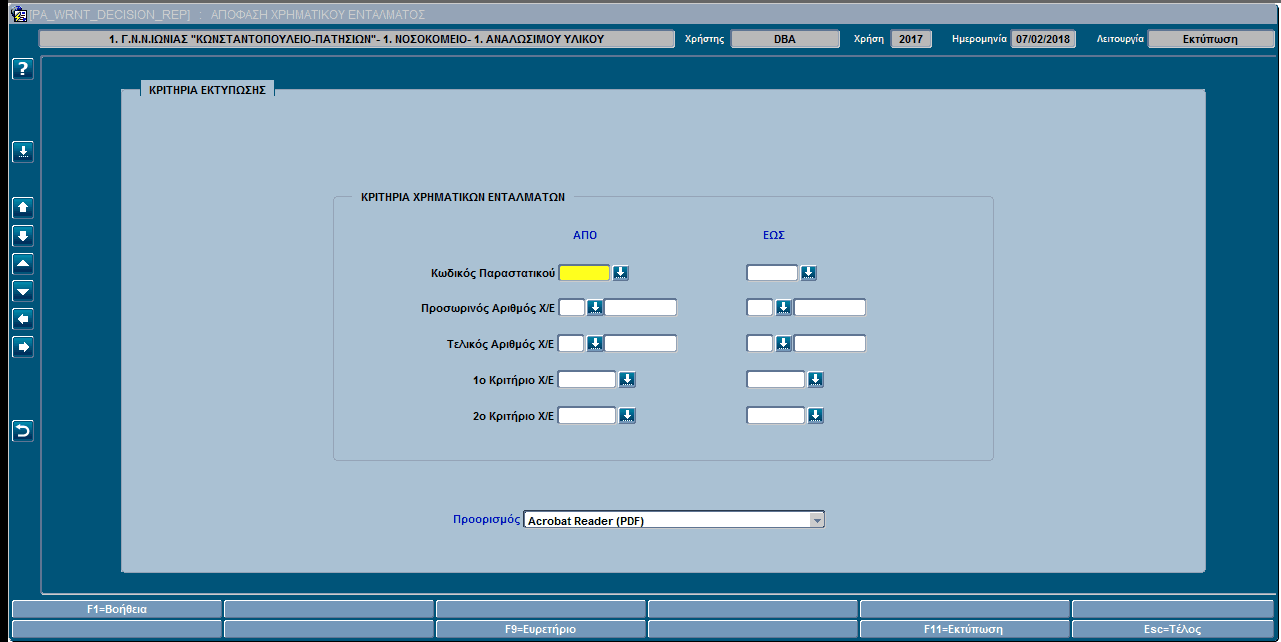
Task: Click the sidebar down-arrow-to-line list icon
Action: pyautogui.click(x=23, y=152)
